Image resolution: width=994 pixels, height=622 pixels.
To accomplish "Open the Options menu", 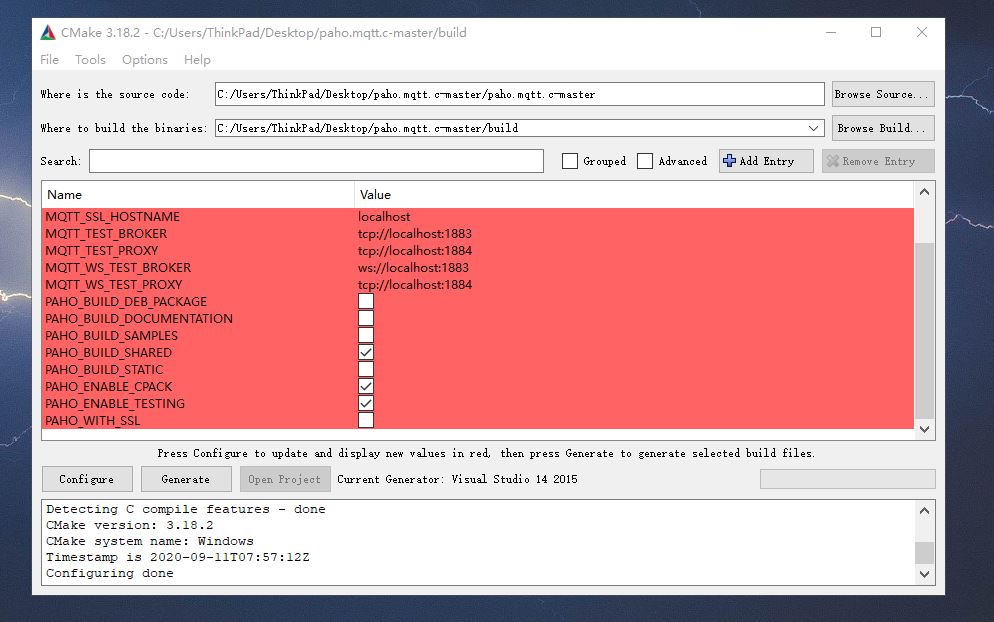I will [x=145, y=60].
